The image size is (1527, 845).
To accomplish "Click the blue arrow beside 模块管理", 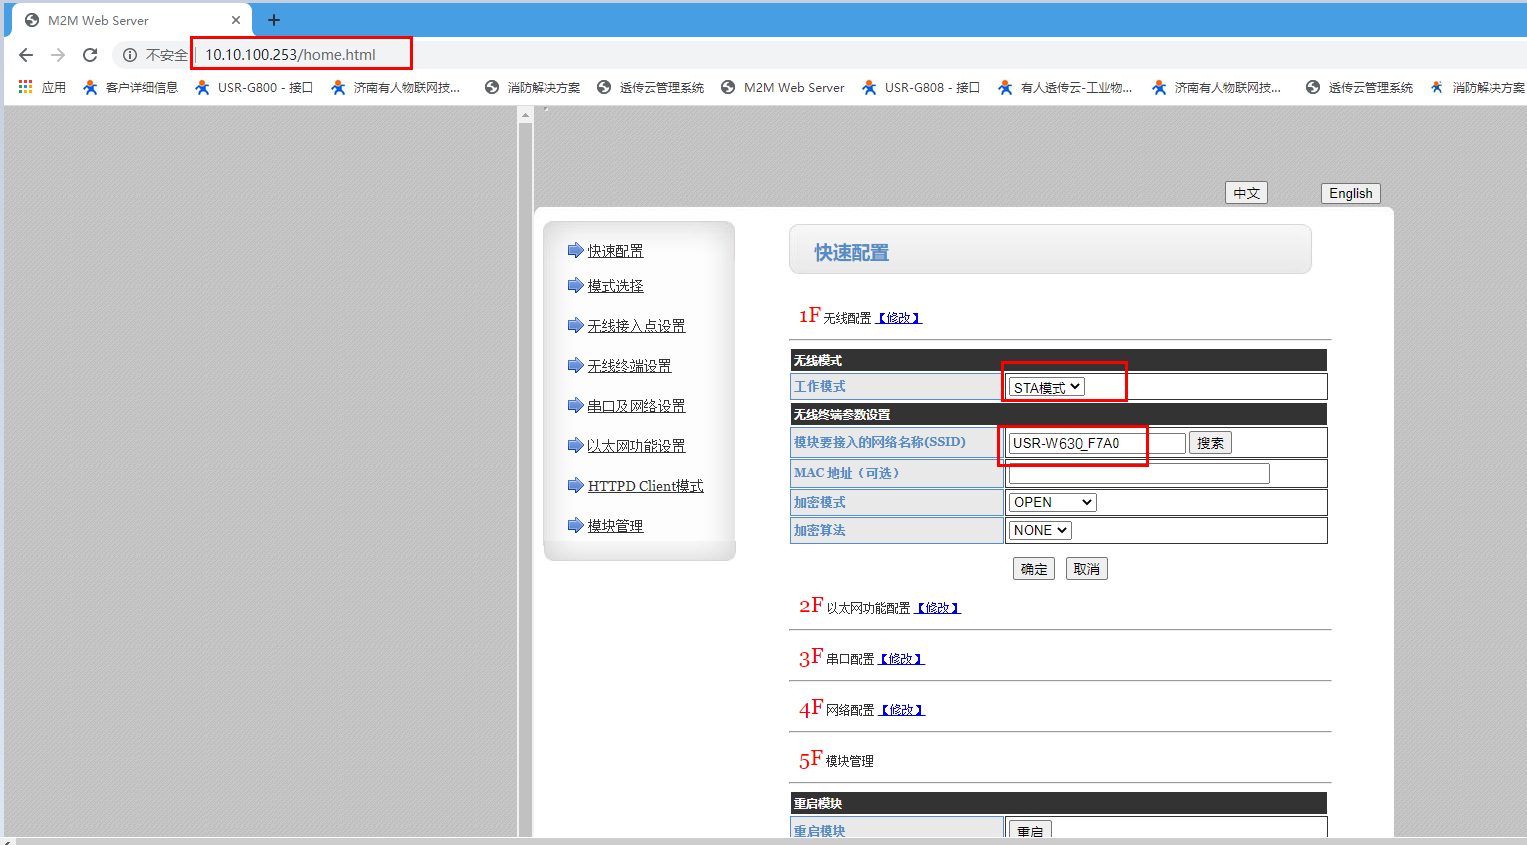I will 575,525.
